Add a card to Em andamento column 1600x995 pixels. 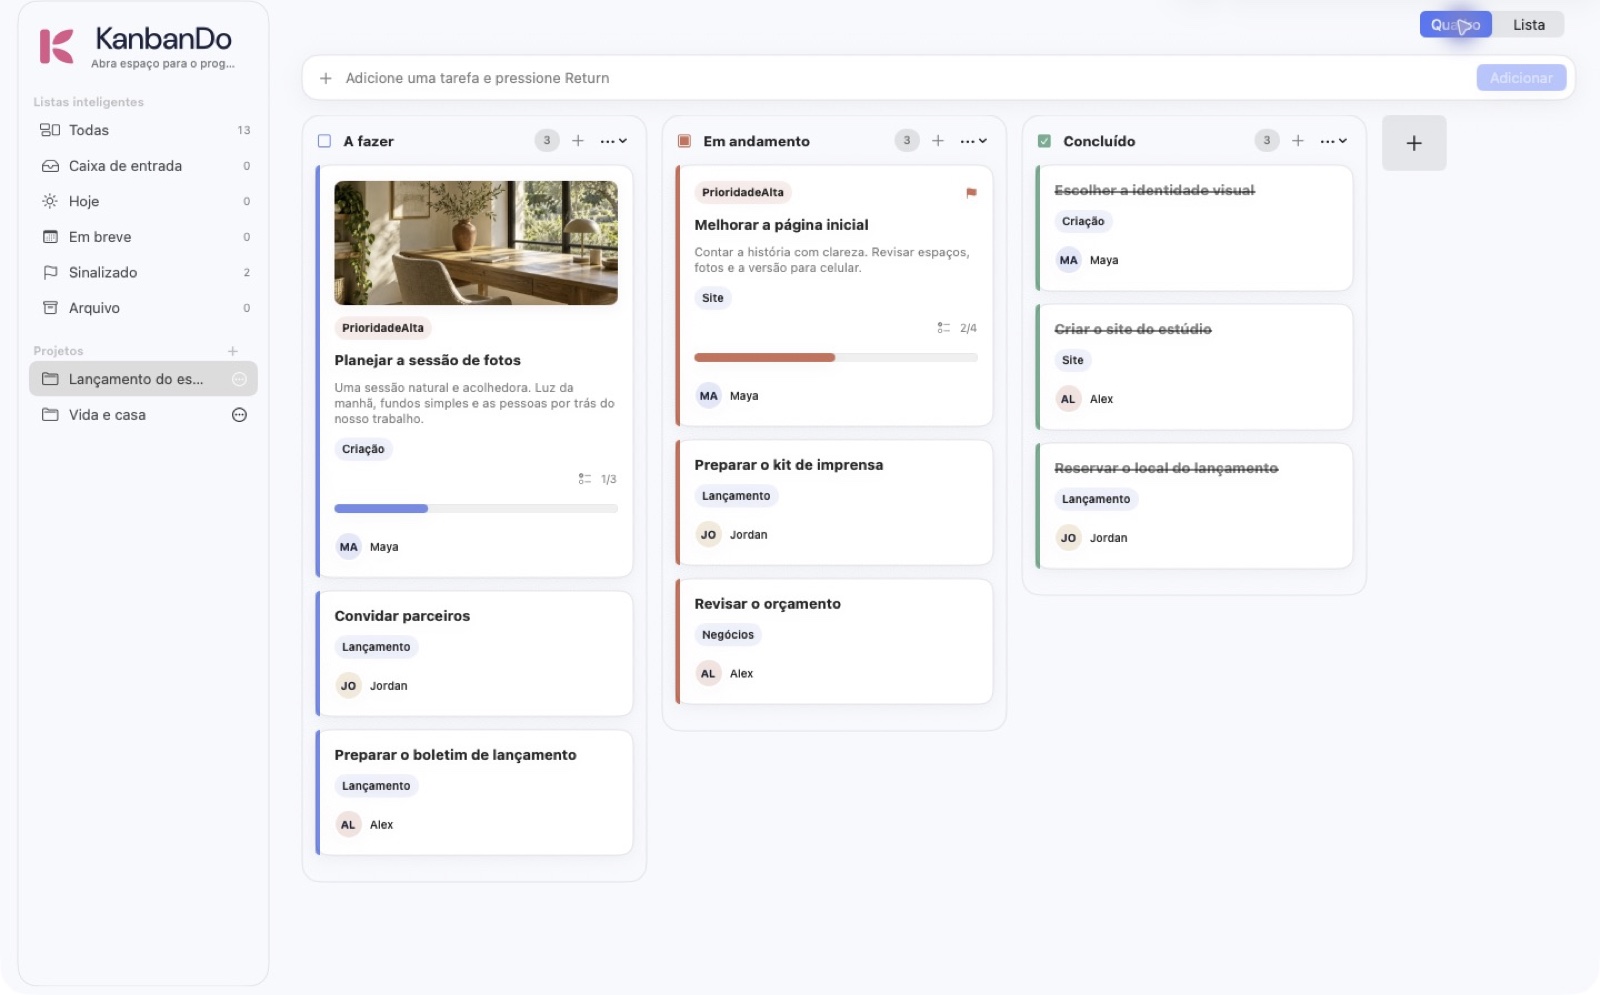click(x=938, y=141)
